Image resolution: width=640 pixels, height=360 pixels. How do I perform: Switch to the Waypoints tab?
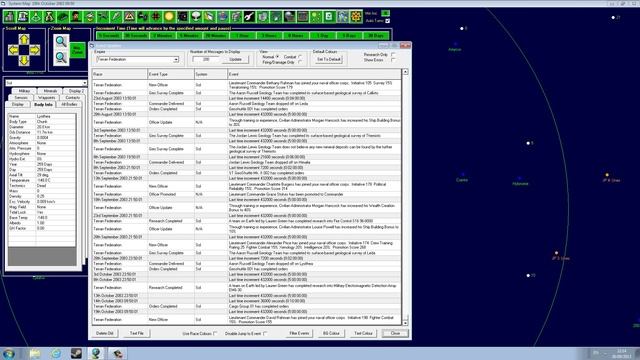pyautogui.click(x=47, y=98)
